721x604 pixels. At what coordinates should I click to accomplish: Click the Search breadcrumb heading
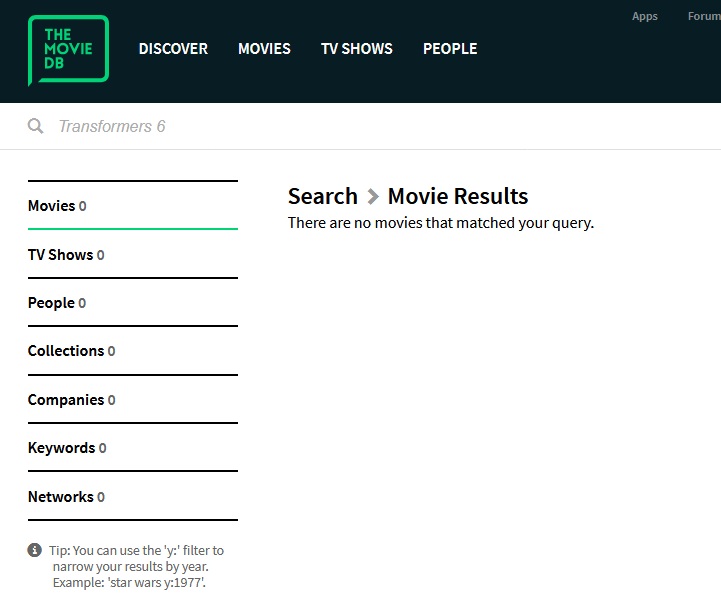click(x=323, y=196)
